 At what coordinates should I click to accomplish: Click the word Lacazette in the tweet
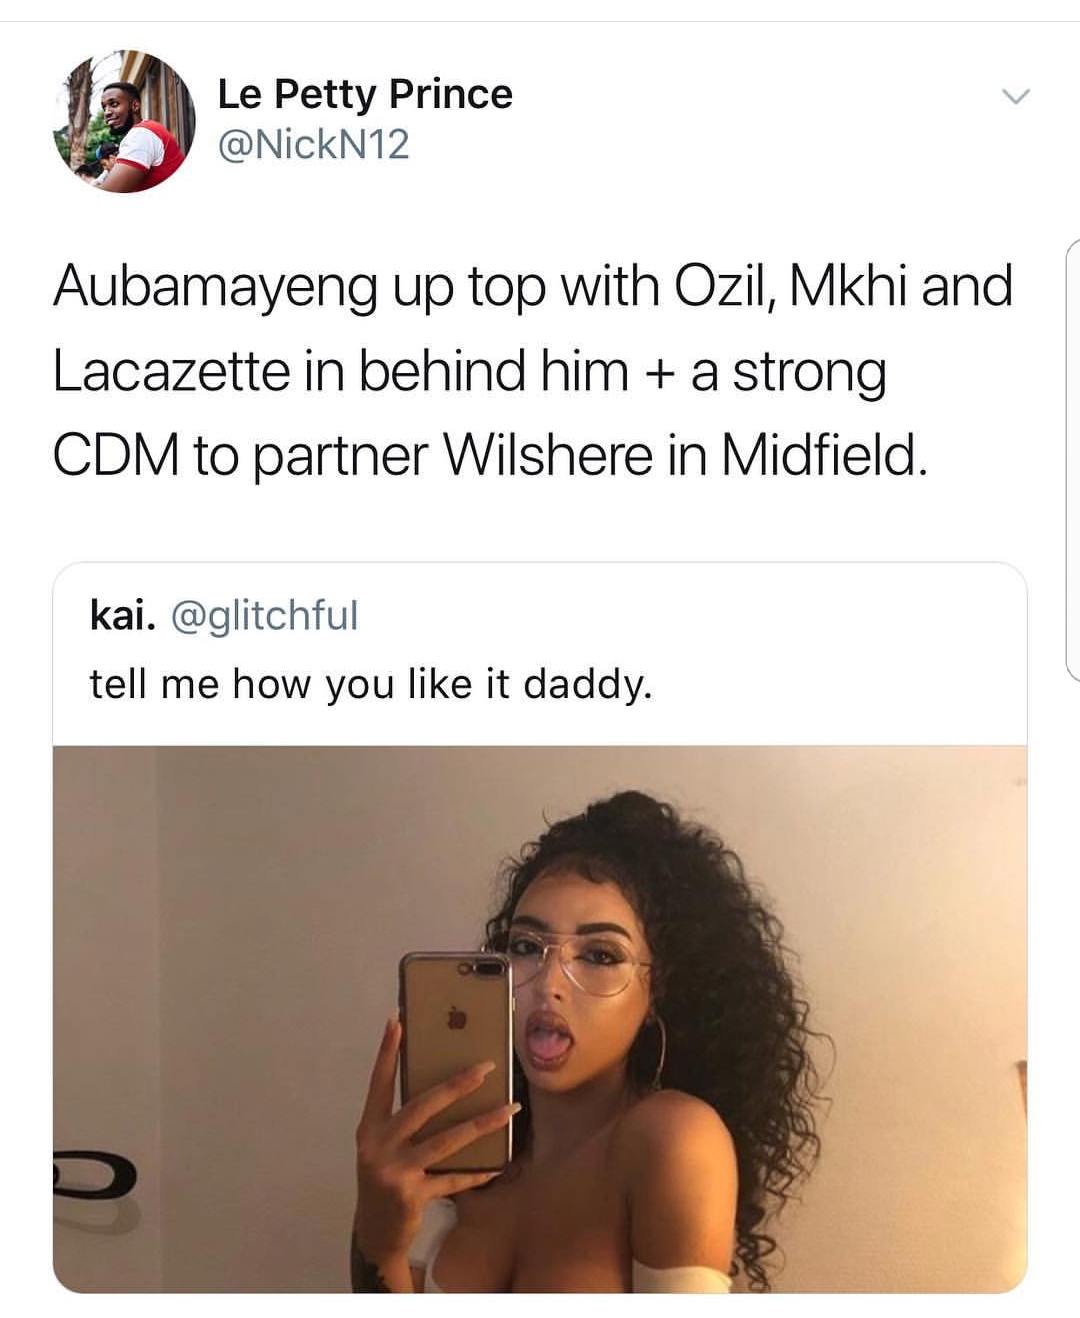(x=171, y=371)
